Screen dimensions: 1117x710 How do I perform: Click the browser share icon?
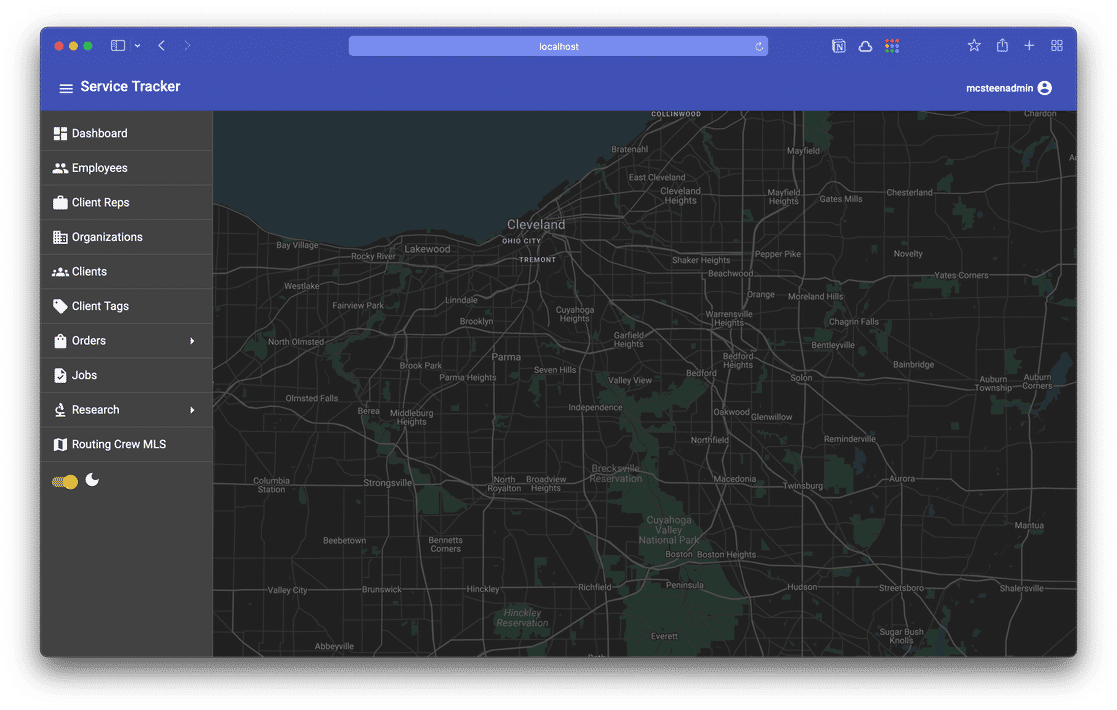1002,46
